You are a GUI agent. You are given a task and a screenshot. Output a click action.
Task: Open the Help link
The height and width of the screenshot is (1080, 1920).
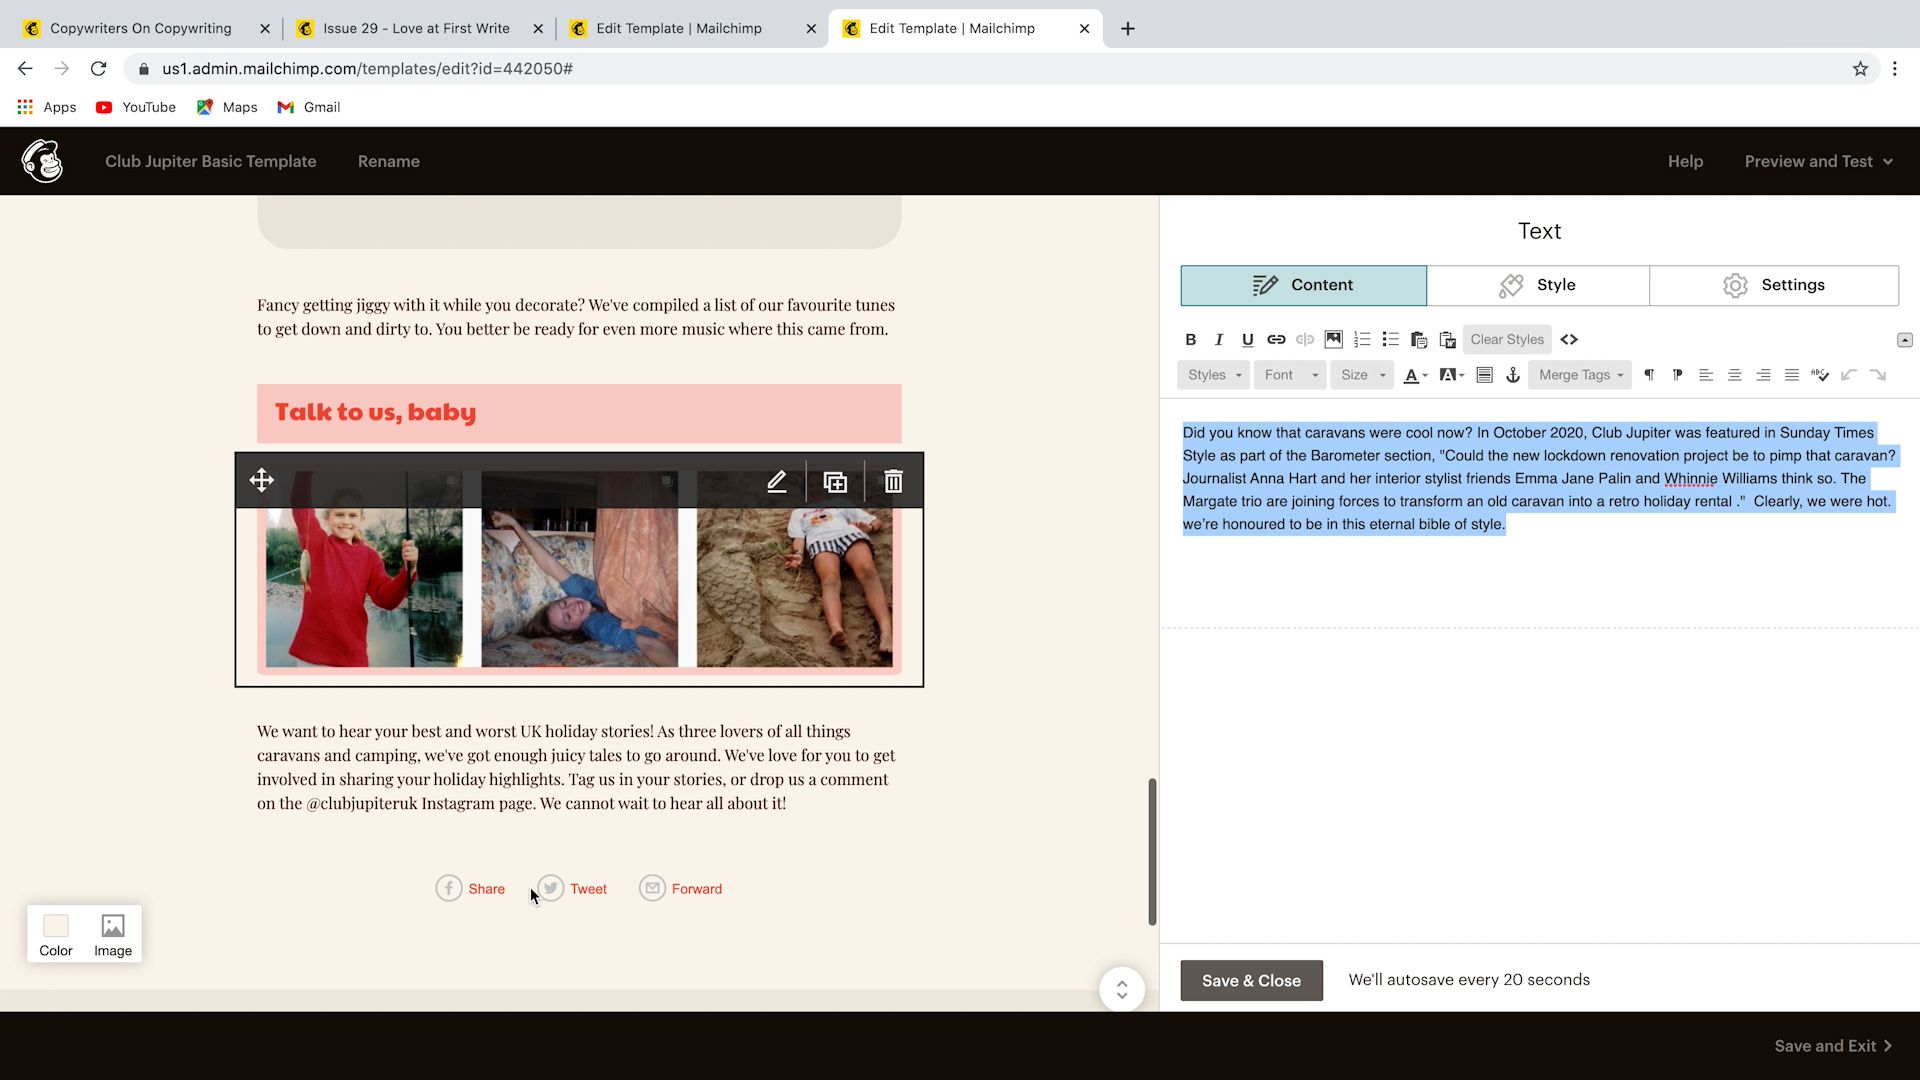[x=1685, y=161]
